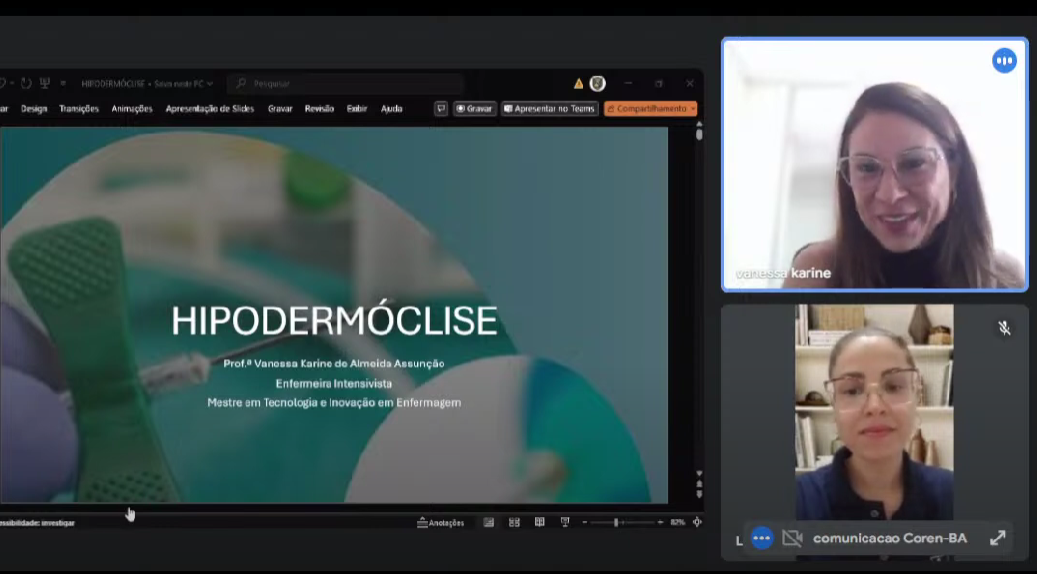Viewport: 1037px width, 574px height.
Task: Click the next slide arrow on scrollbar
Action: pos(699,494)
